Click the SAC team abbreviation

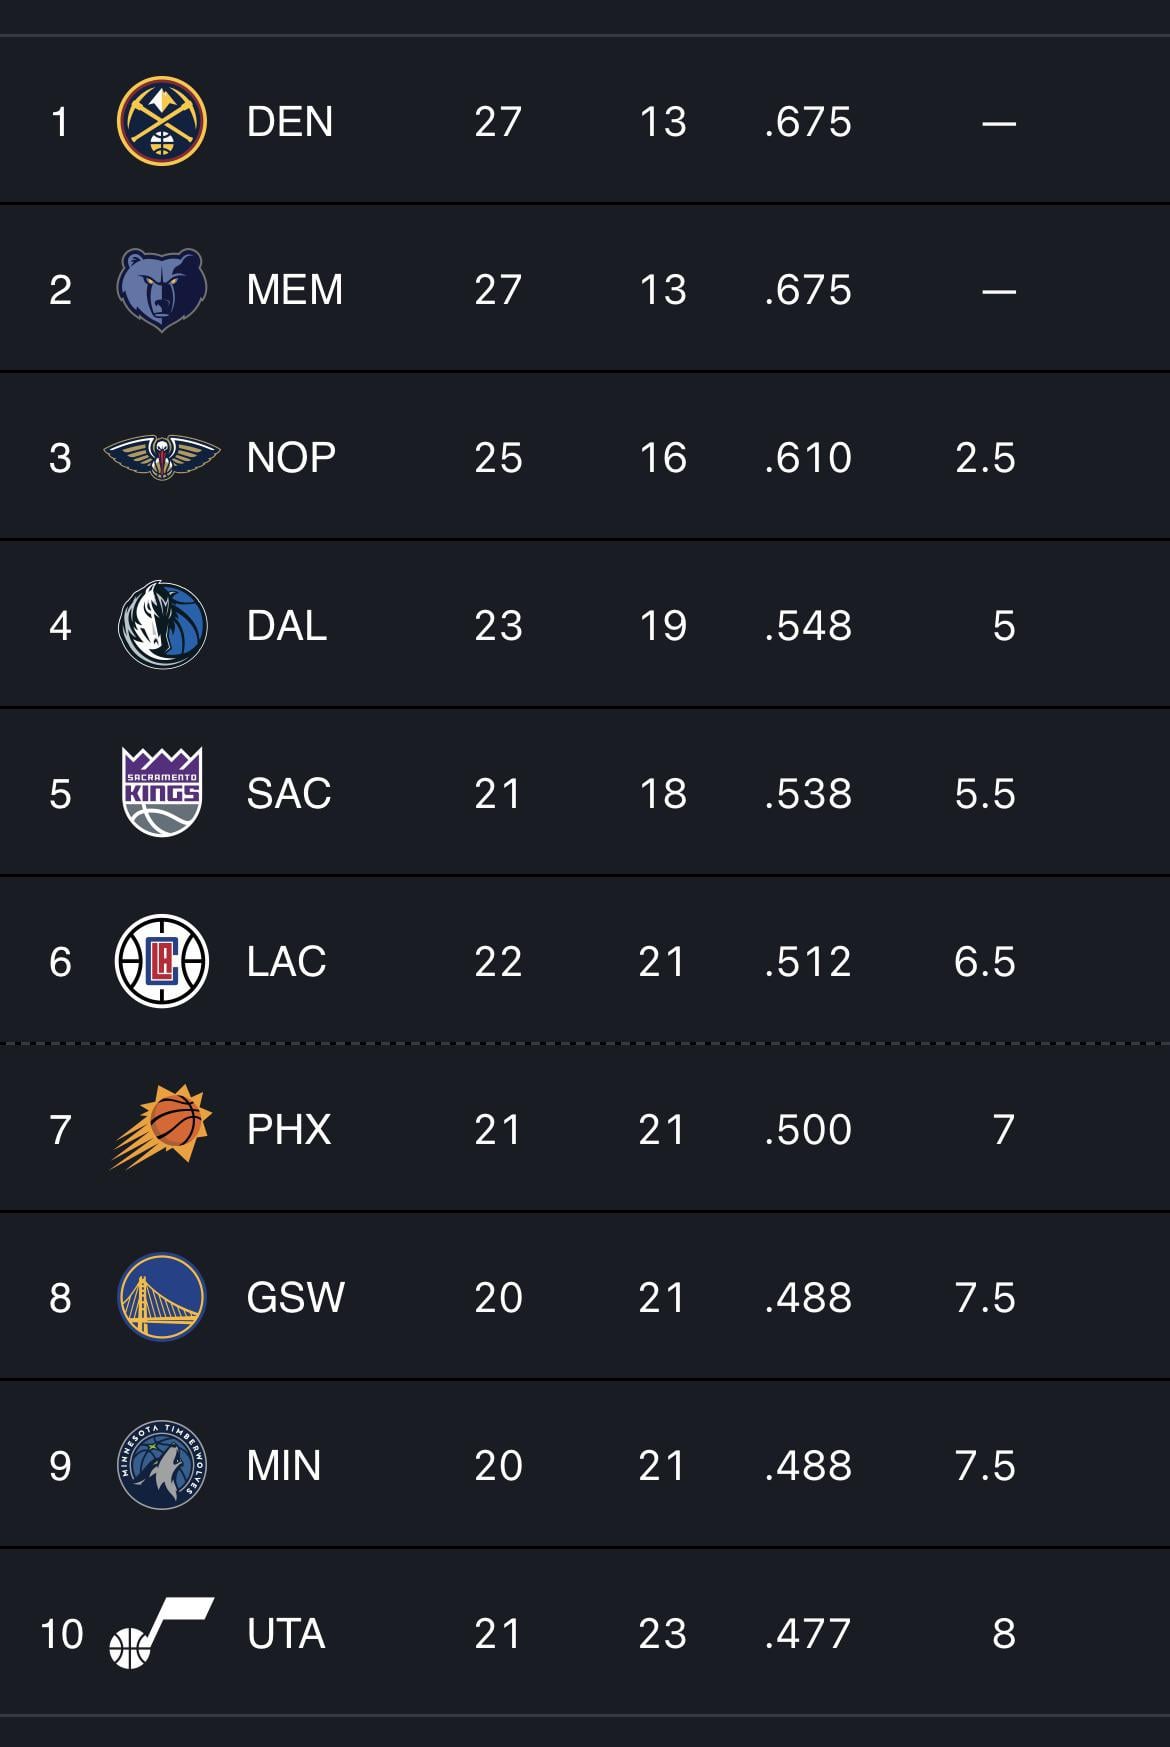tap(289, 794)
